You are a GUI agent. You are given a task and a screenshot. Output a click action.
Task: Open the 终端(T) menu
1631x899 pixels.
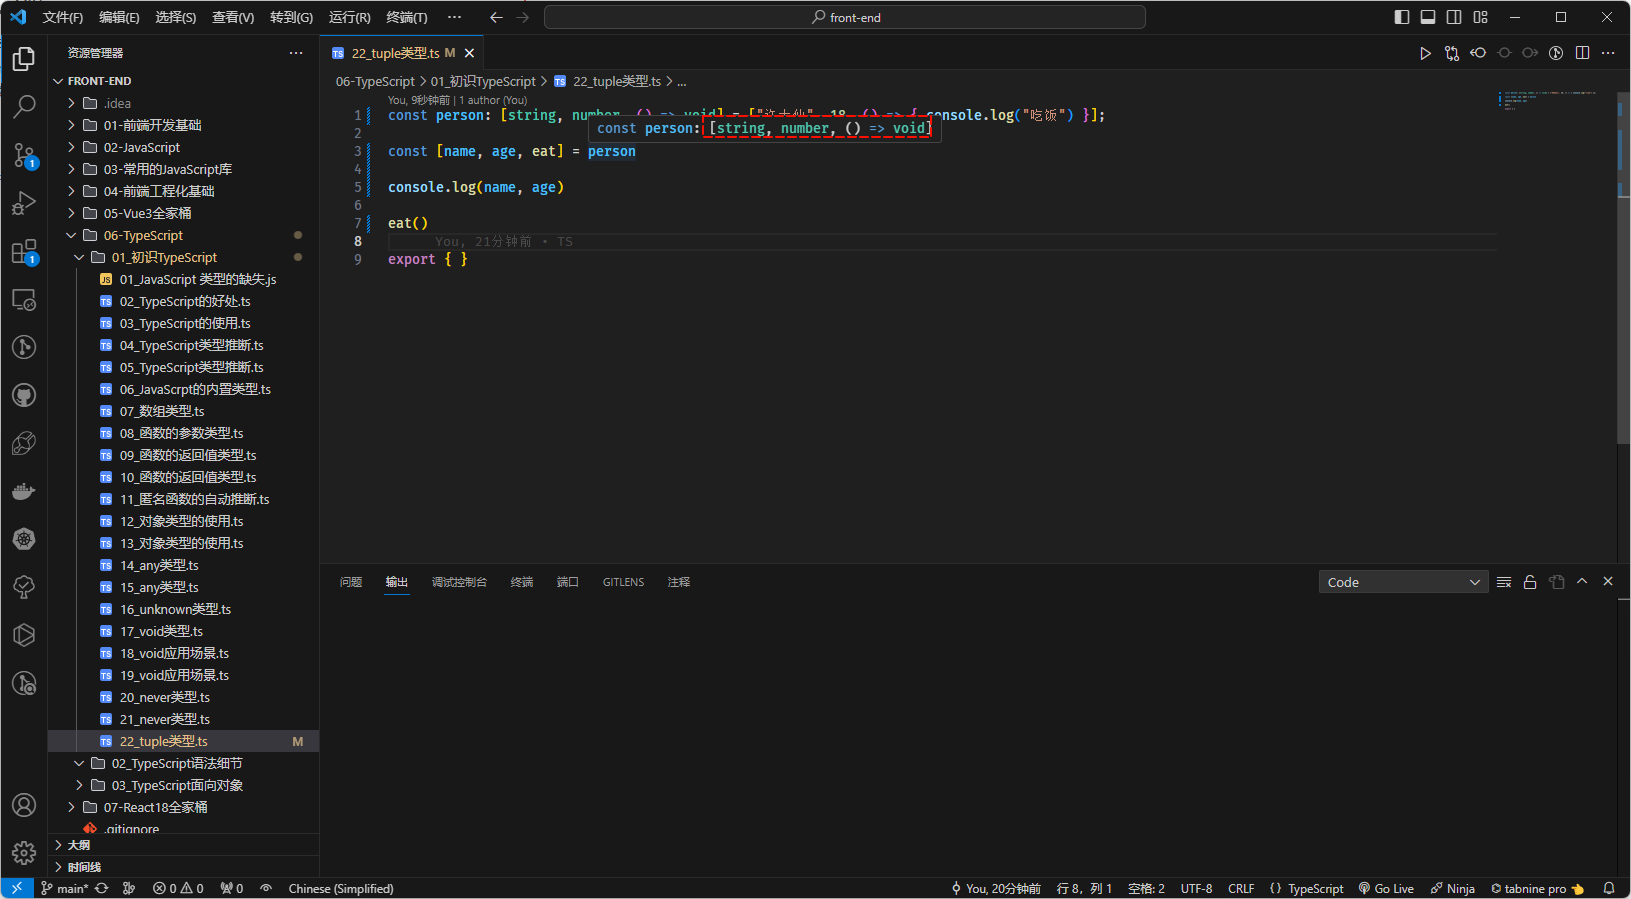[406, 17]
